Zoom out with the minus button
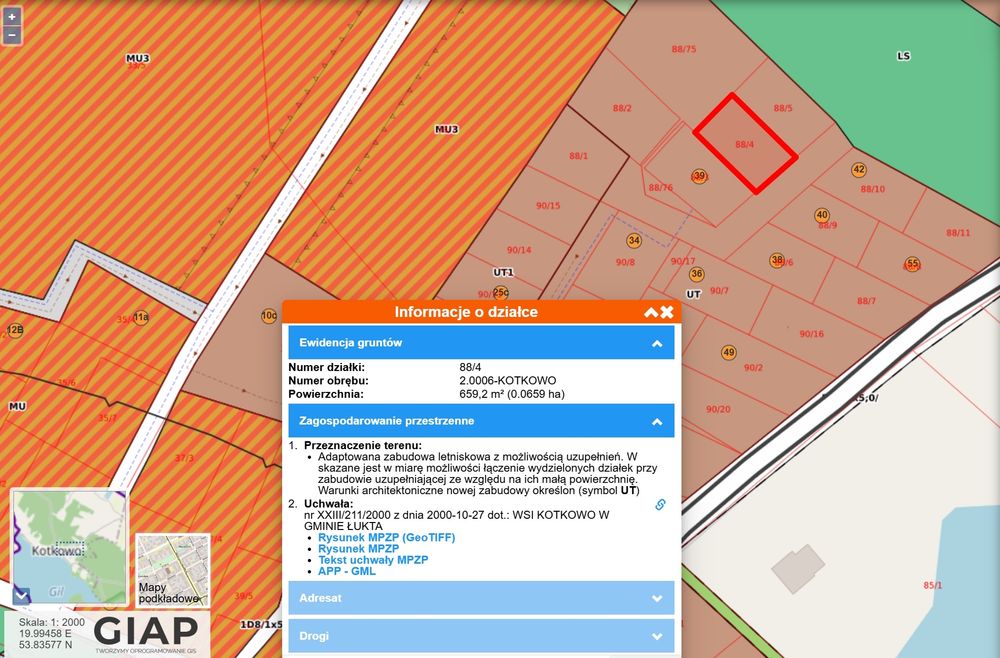 coord(12,35)
